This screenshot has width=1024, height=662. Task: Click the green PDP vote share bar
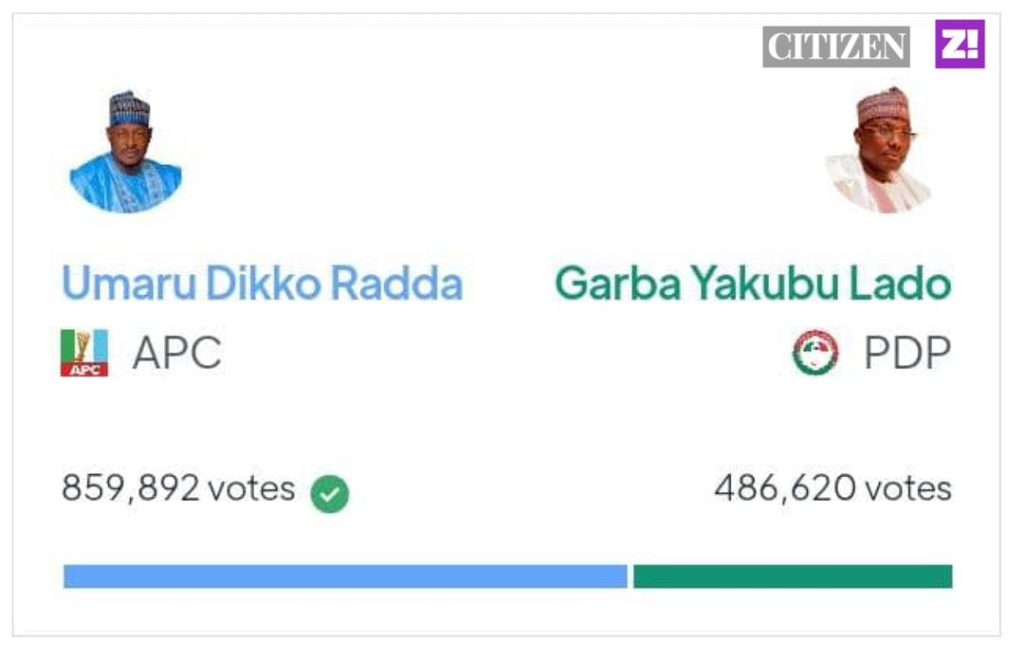tap(792, 576)
